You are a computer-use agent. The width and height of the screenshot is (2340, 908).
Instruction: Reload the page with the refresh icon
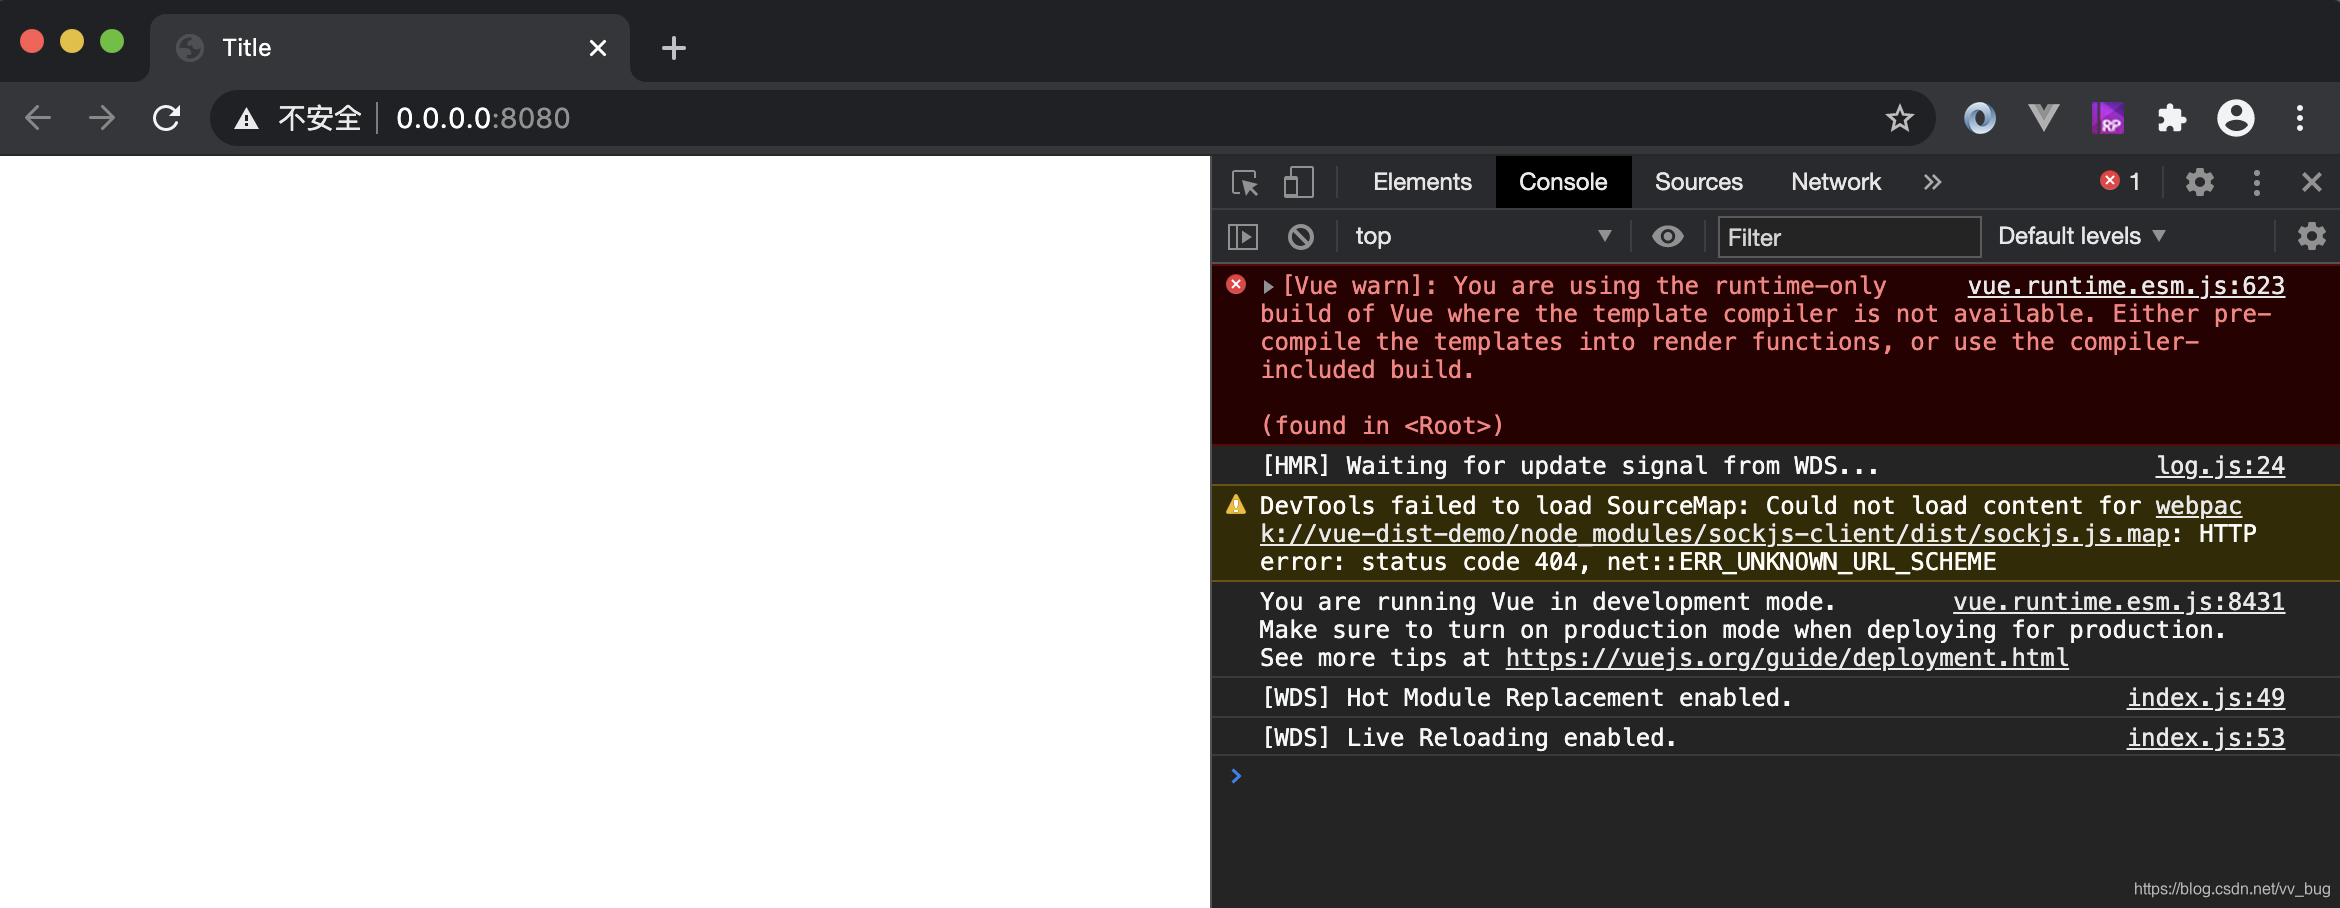(x=166, y=118)
